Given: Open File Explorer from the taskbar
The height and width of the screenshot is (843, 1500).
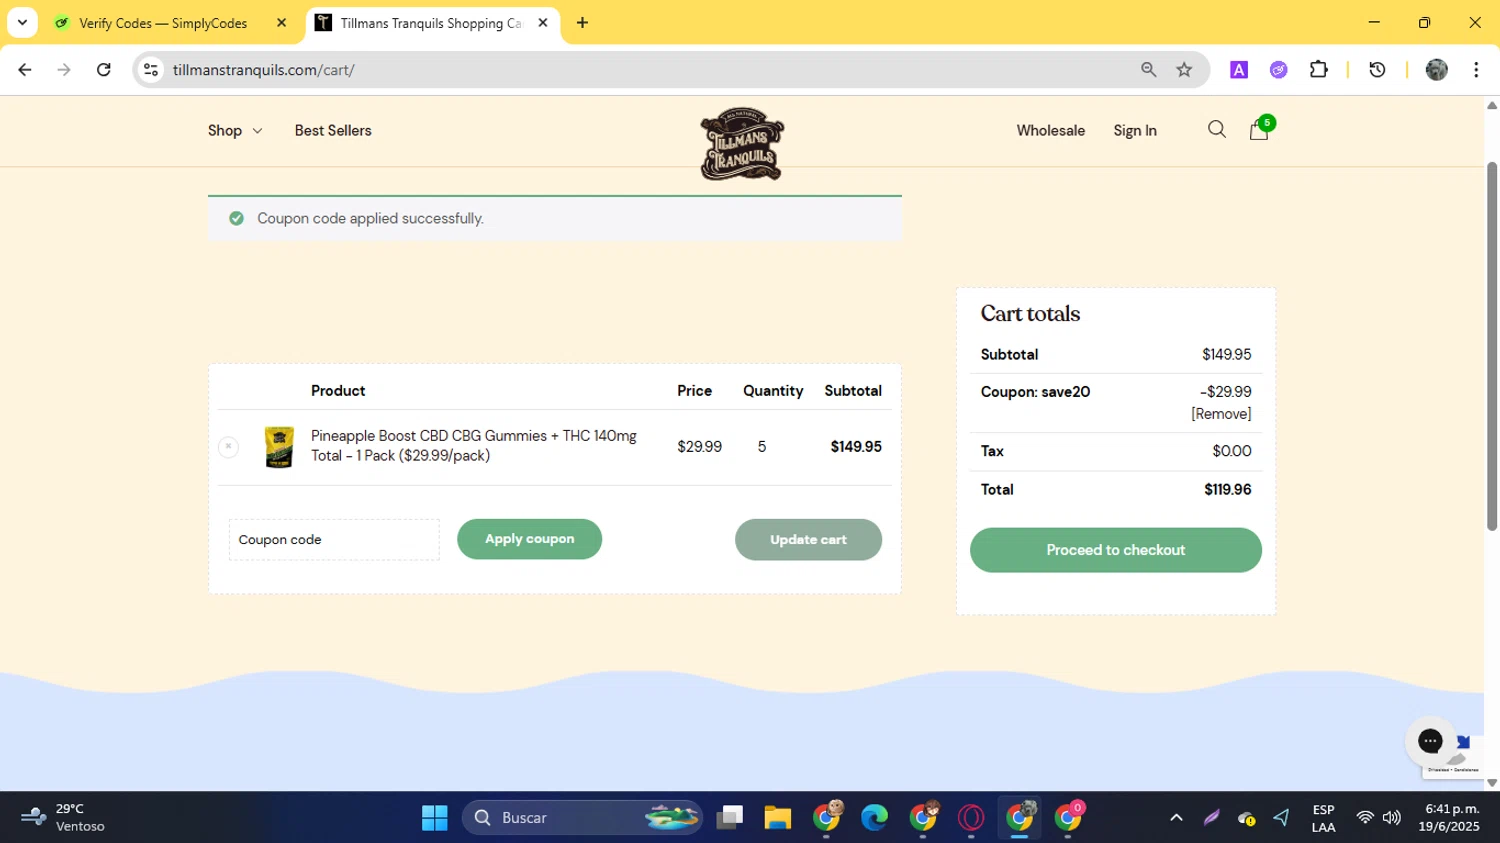Looking at the screenshot, I should pyautogui.click(x=778, y=818).
